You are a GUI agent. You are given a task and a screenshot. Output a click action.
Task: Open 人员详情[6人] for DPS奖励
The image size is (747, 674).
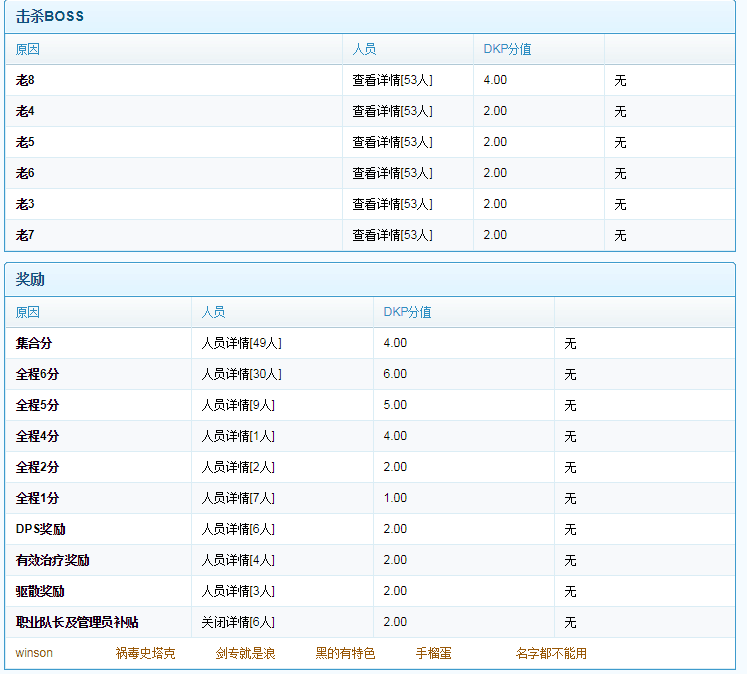click(x=238, y=529)
